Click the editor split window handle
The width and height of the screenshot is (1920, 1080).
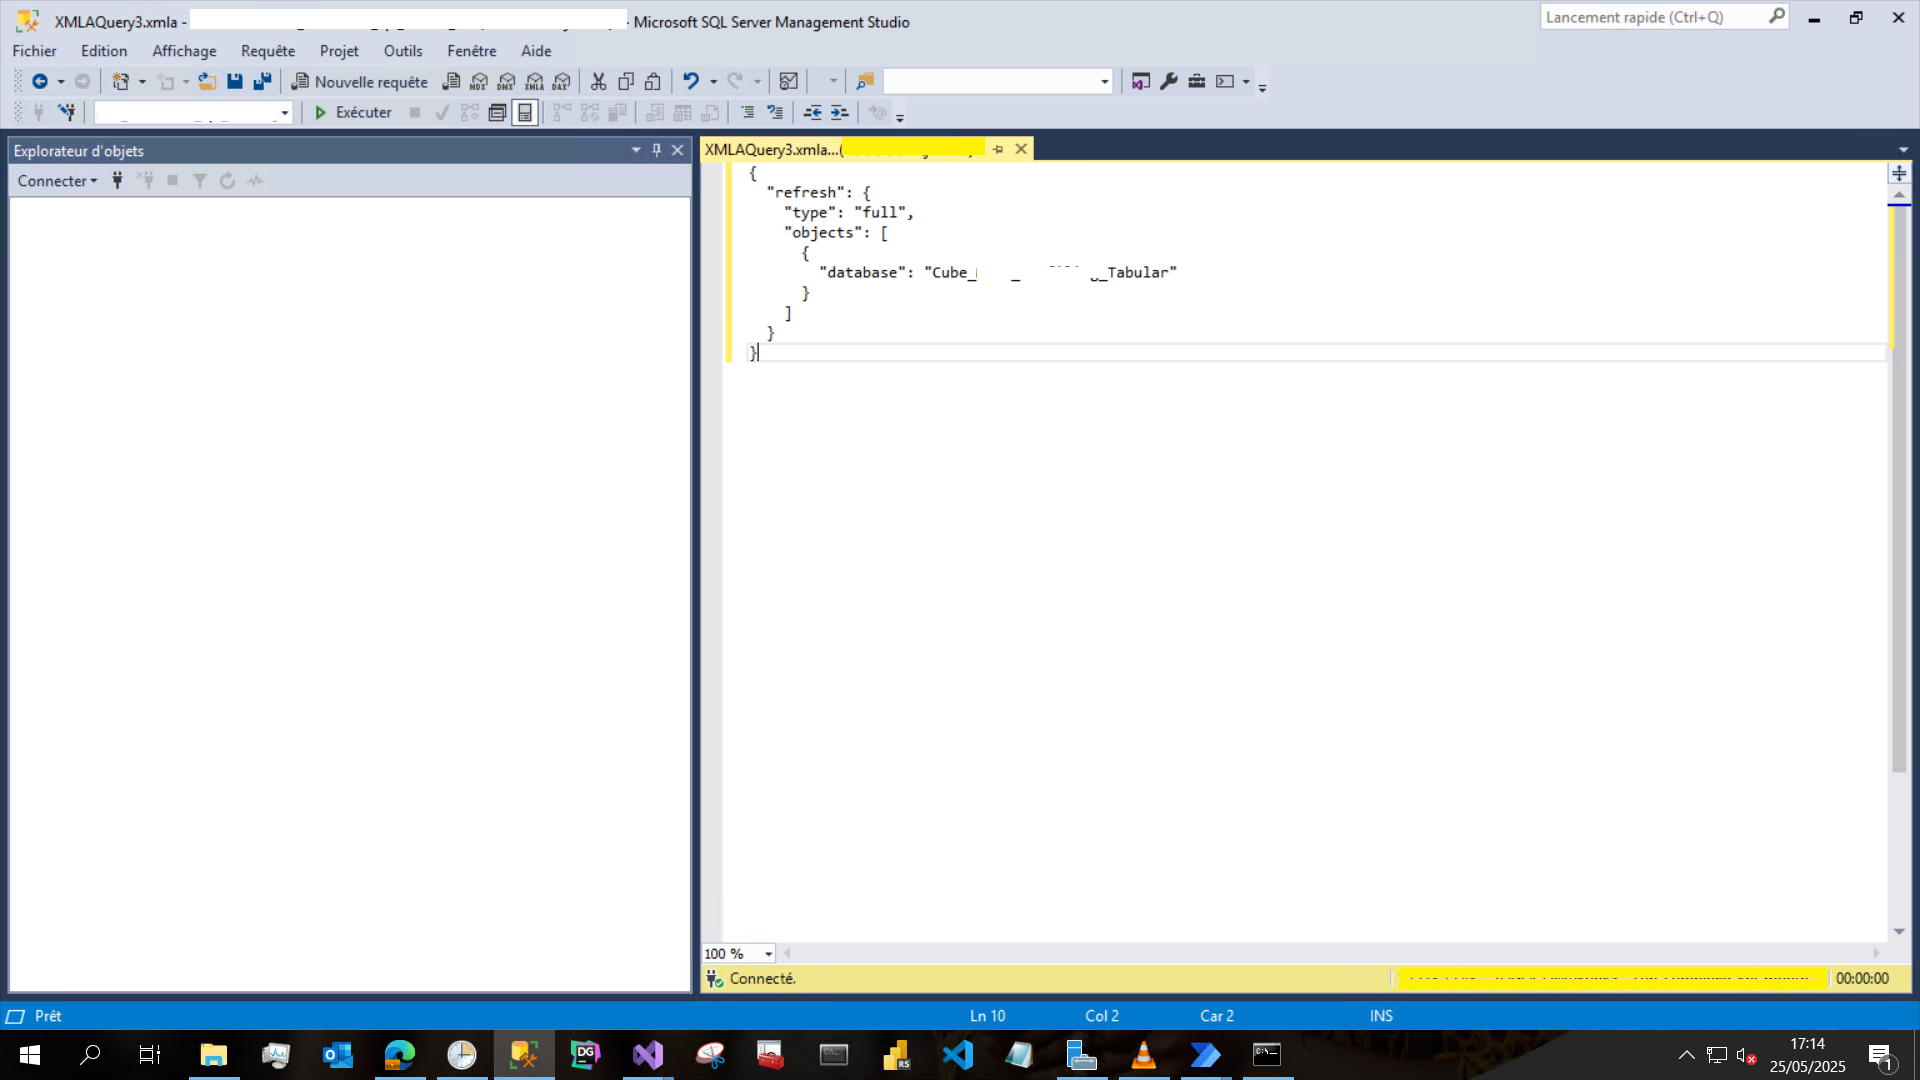point(1899,174)
